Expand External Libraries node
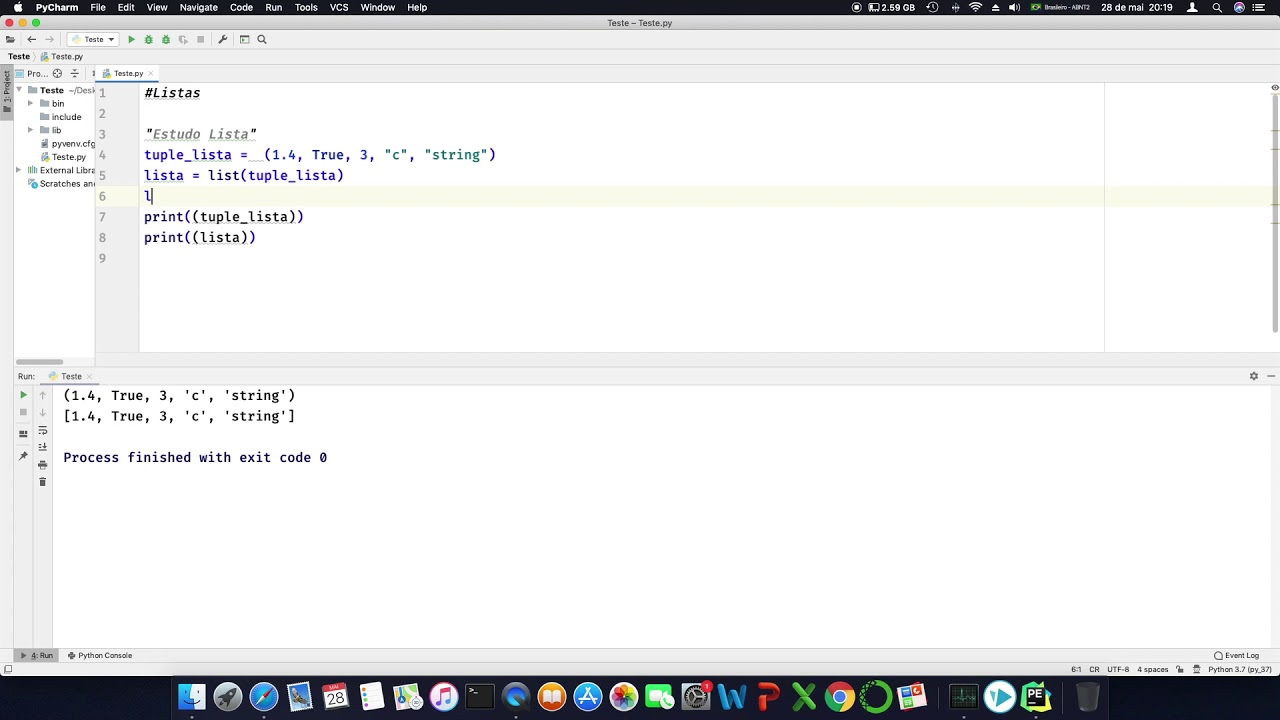This screenshot has width=1280, height=720. 19,170
